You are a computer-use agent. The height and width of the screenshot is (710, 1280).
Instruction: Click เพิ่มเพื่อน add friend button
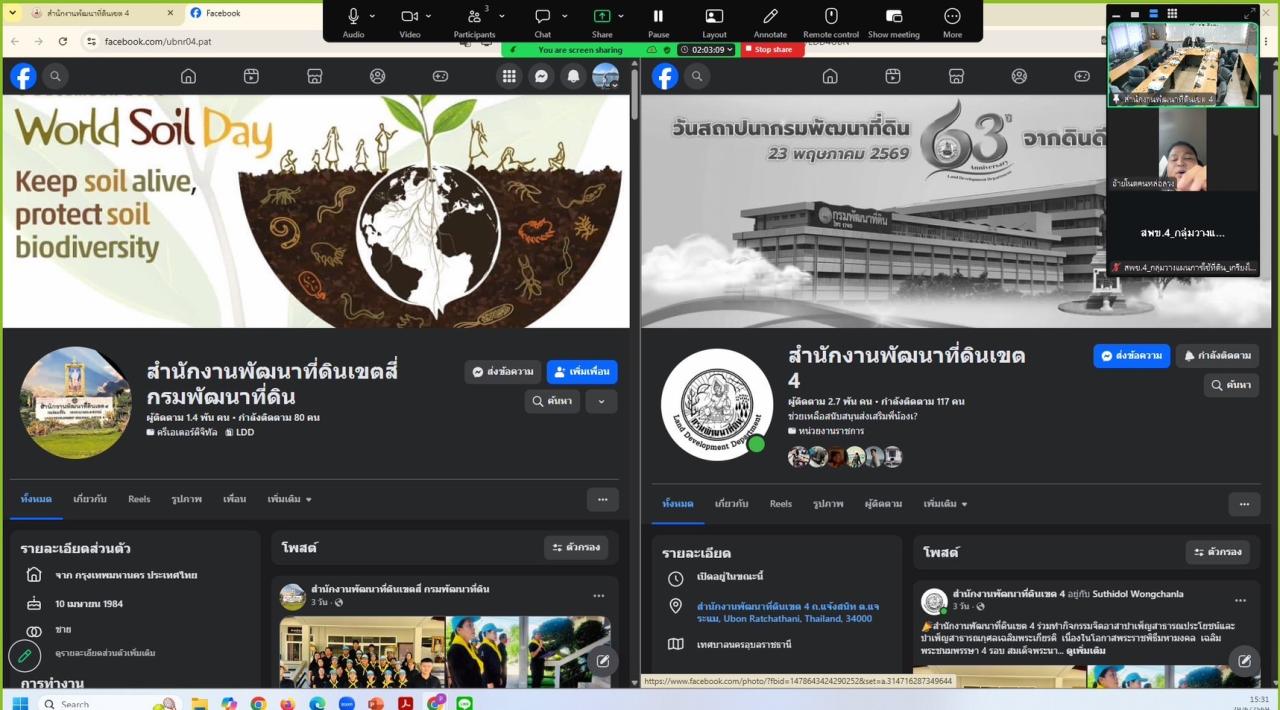pos(582,372)
